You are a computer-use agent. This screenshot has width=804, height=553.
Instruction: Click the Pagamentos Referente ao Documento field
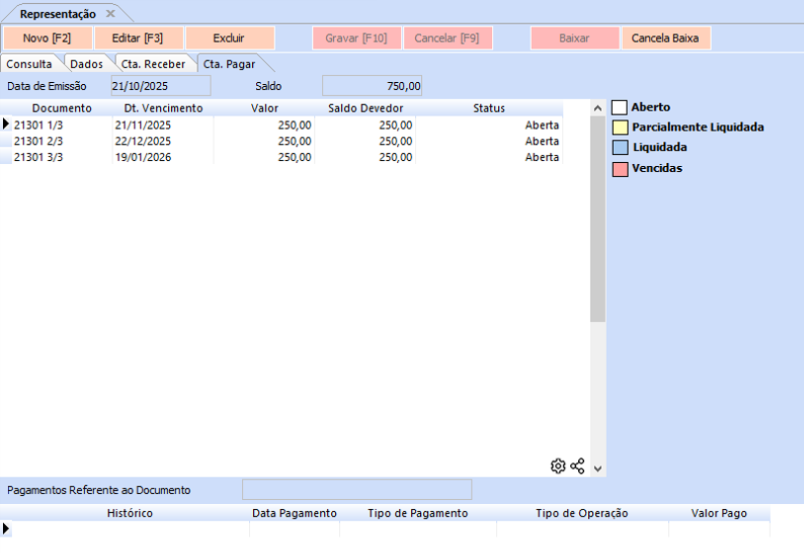356,490
